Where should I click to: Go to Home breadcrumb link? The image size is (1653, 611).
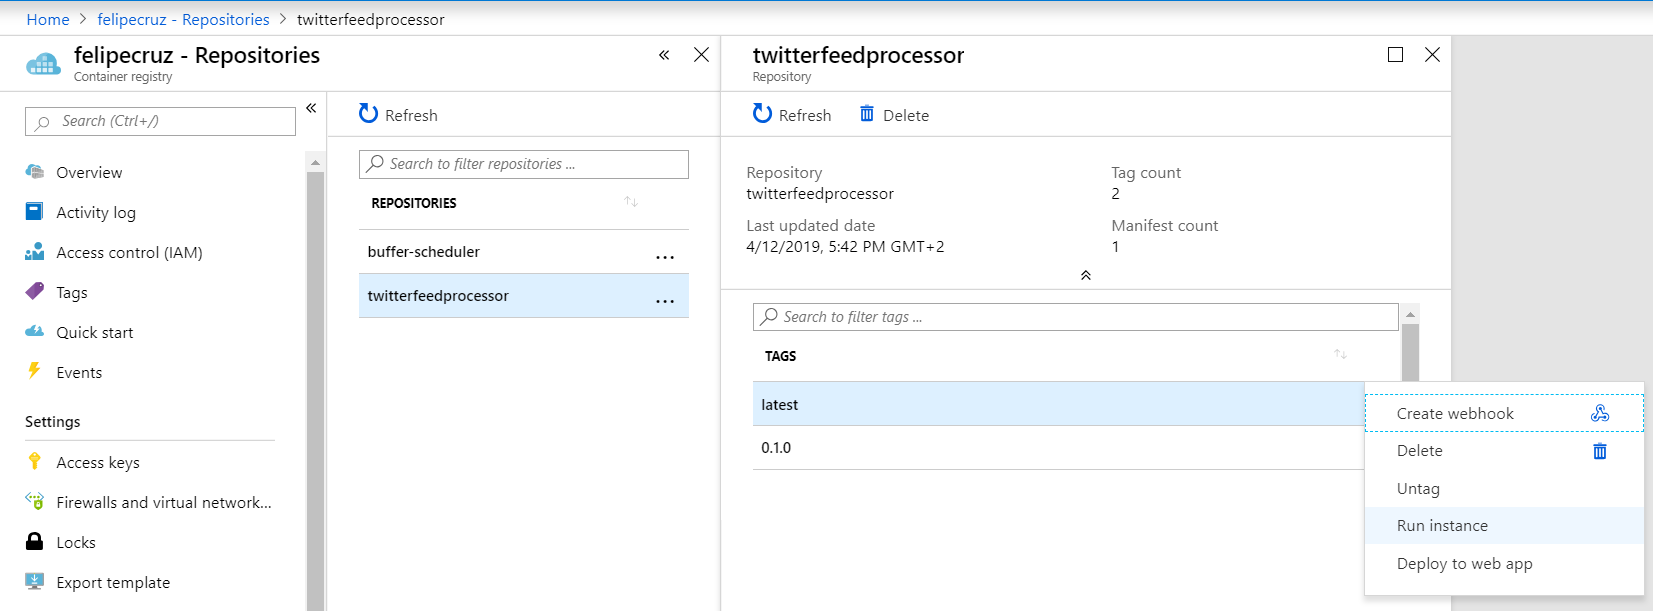(x=48, y=19)
